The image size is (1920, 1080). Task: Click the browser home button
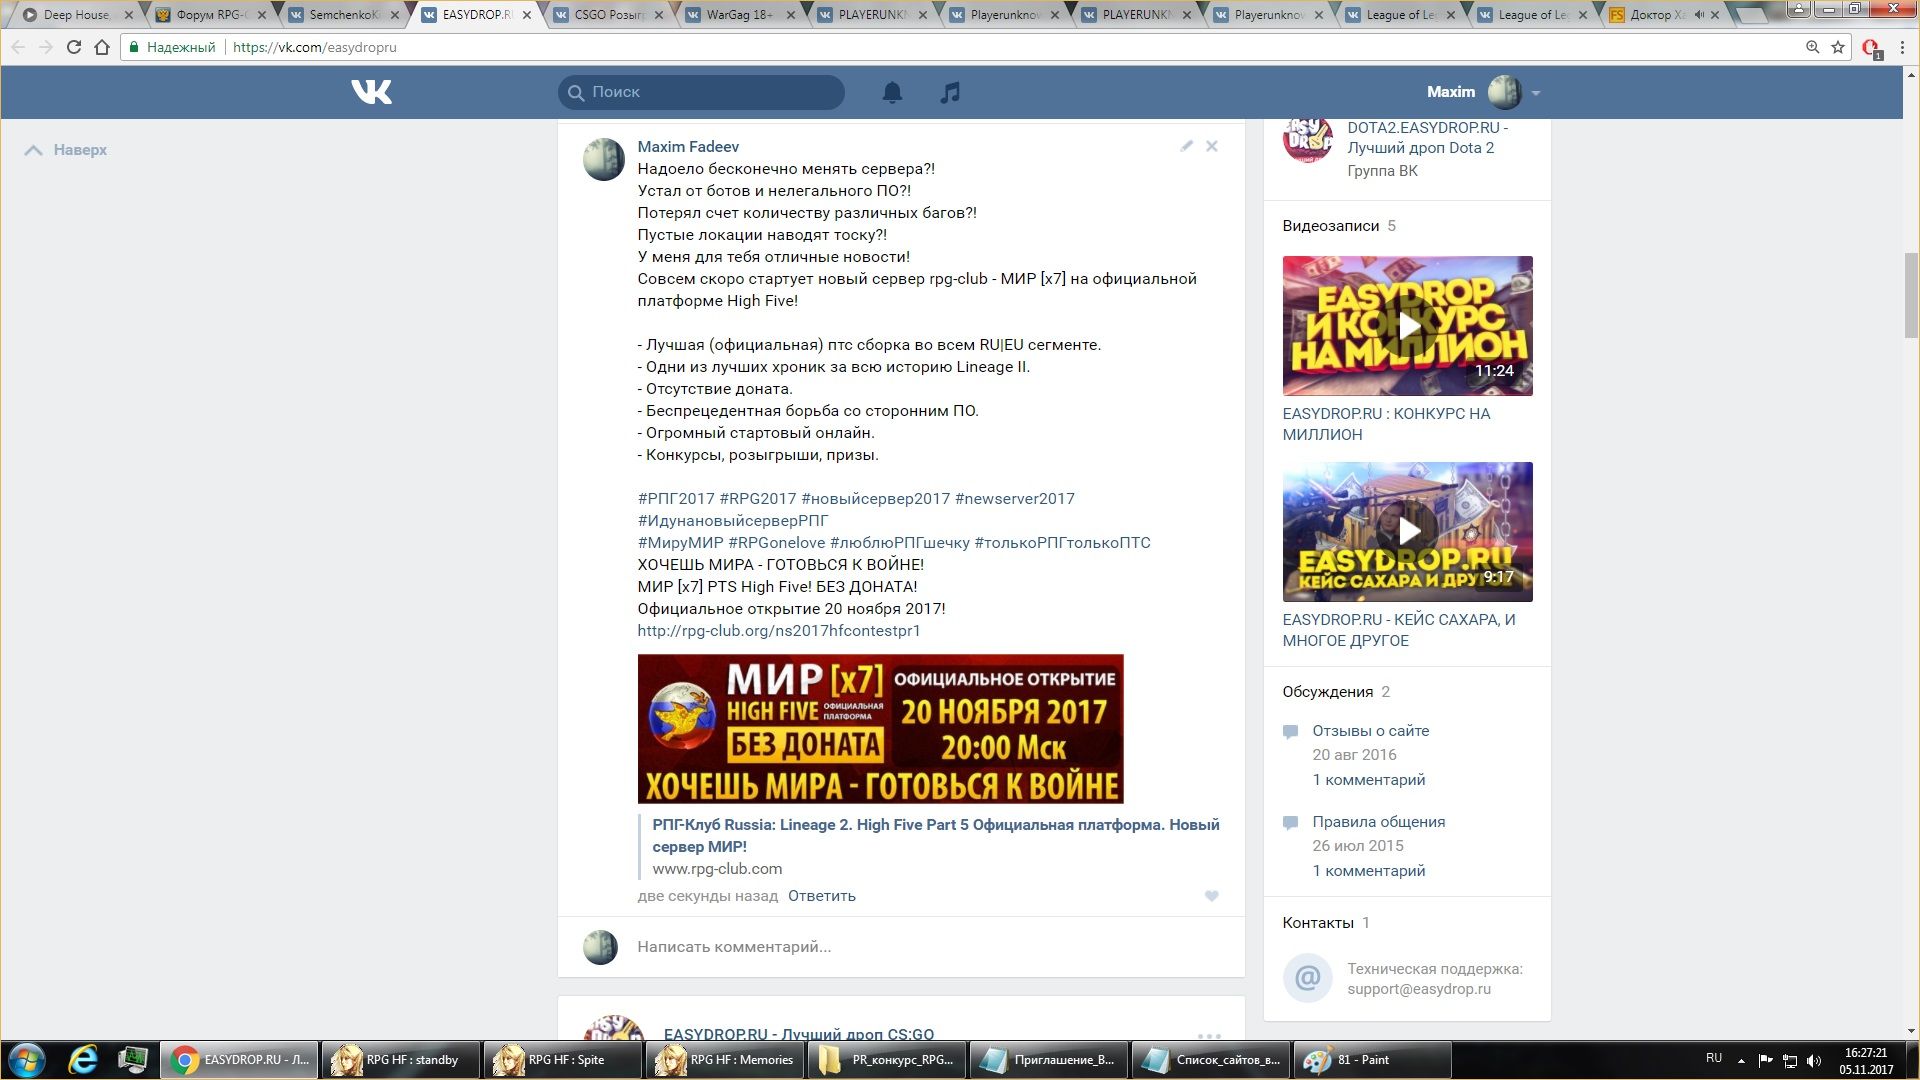[102, 47]
